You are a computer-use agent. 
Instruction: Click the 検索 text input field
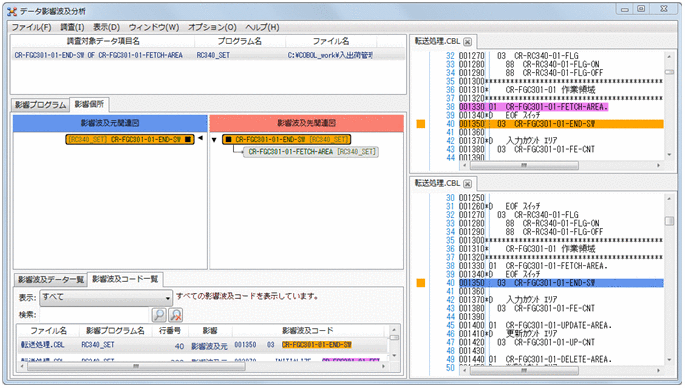coord(94,315)
